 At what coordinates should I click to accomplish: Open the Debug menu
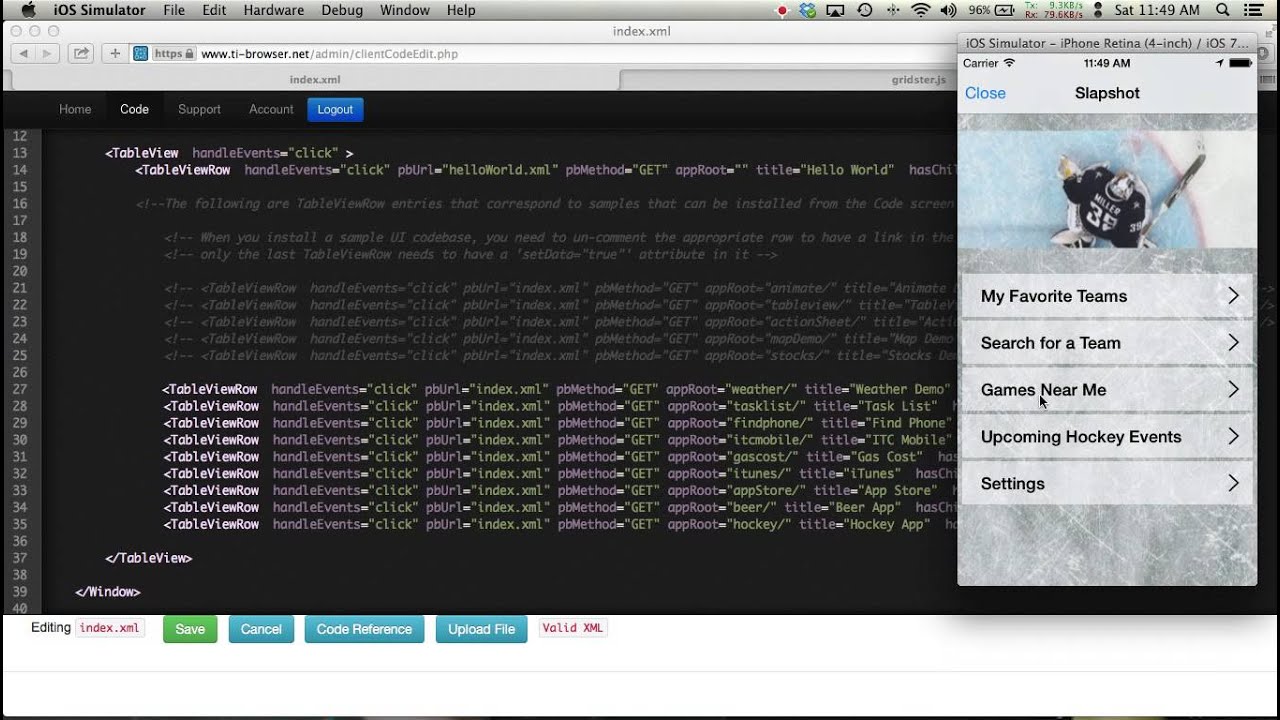click(x=342, y=10)
